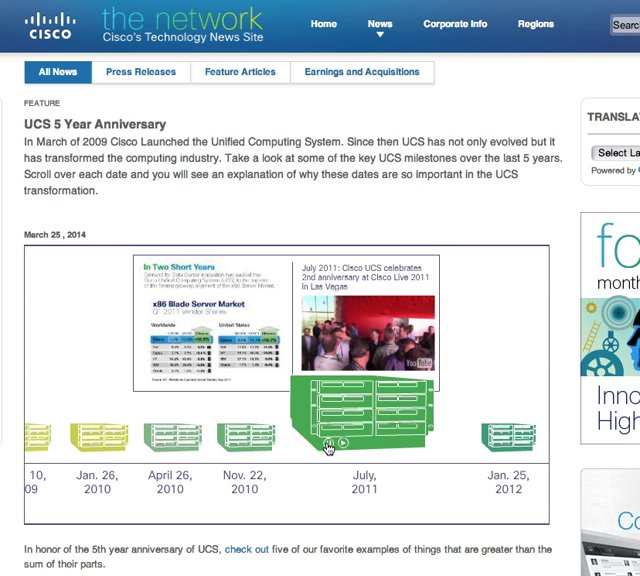
Task: Click the 'In Two Short Years' heading
Action: pos(179,267)
